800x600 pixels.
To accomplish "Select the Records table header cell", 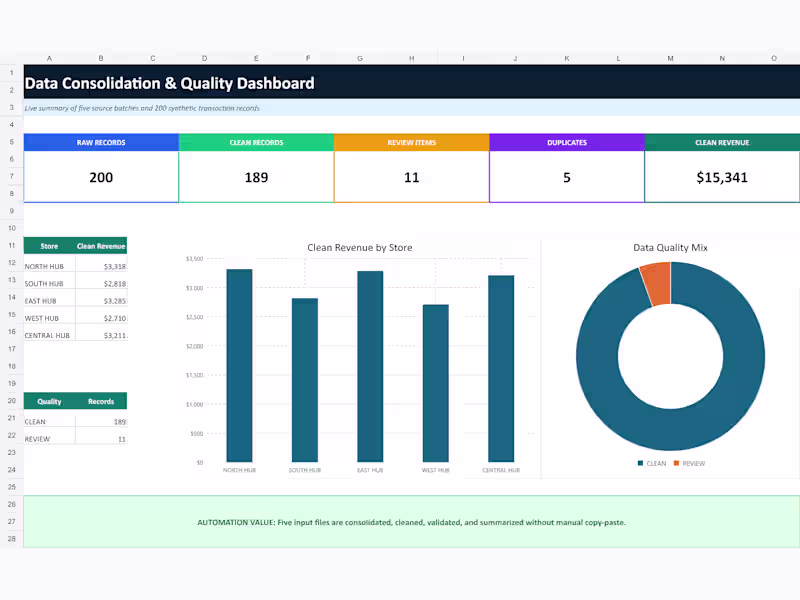I will [101, 401].
